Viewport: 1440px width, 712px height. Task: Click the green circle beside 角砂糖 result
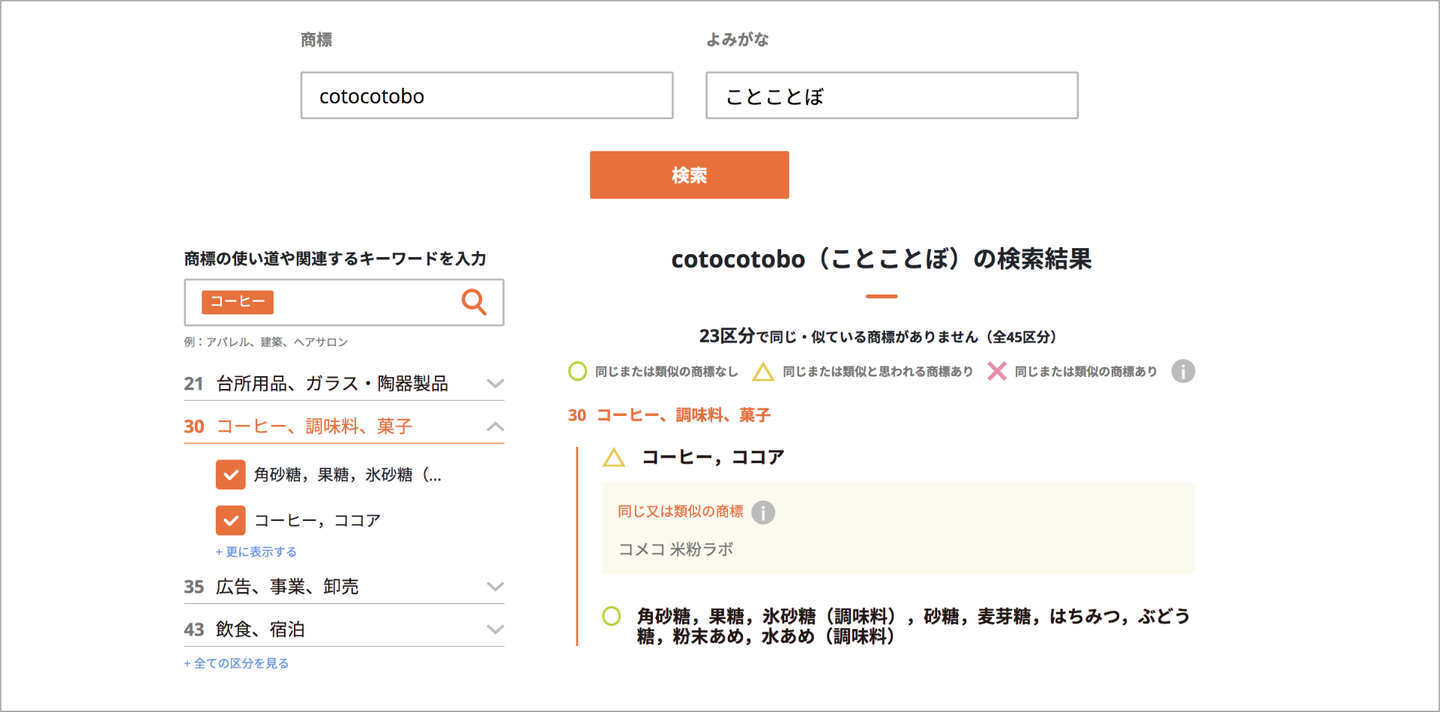[x=612, y=616]
